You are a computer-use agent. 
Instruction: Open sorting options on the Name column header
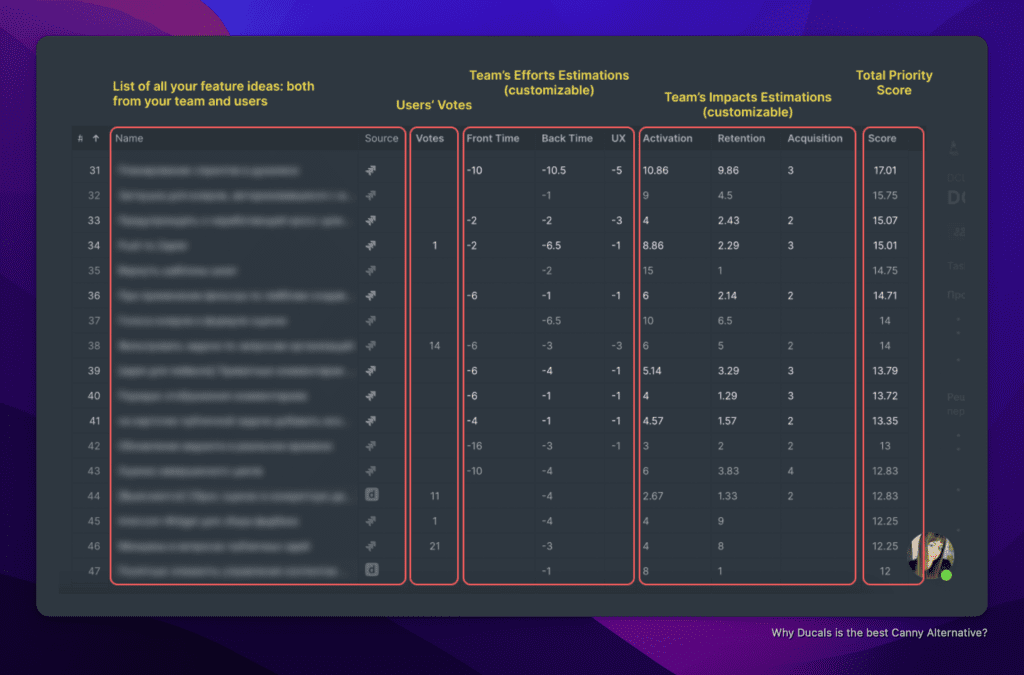[132, 139]
